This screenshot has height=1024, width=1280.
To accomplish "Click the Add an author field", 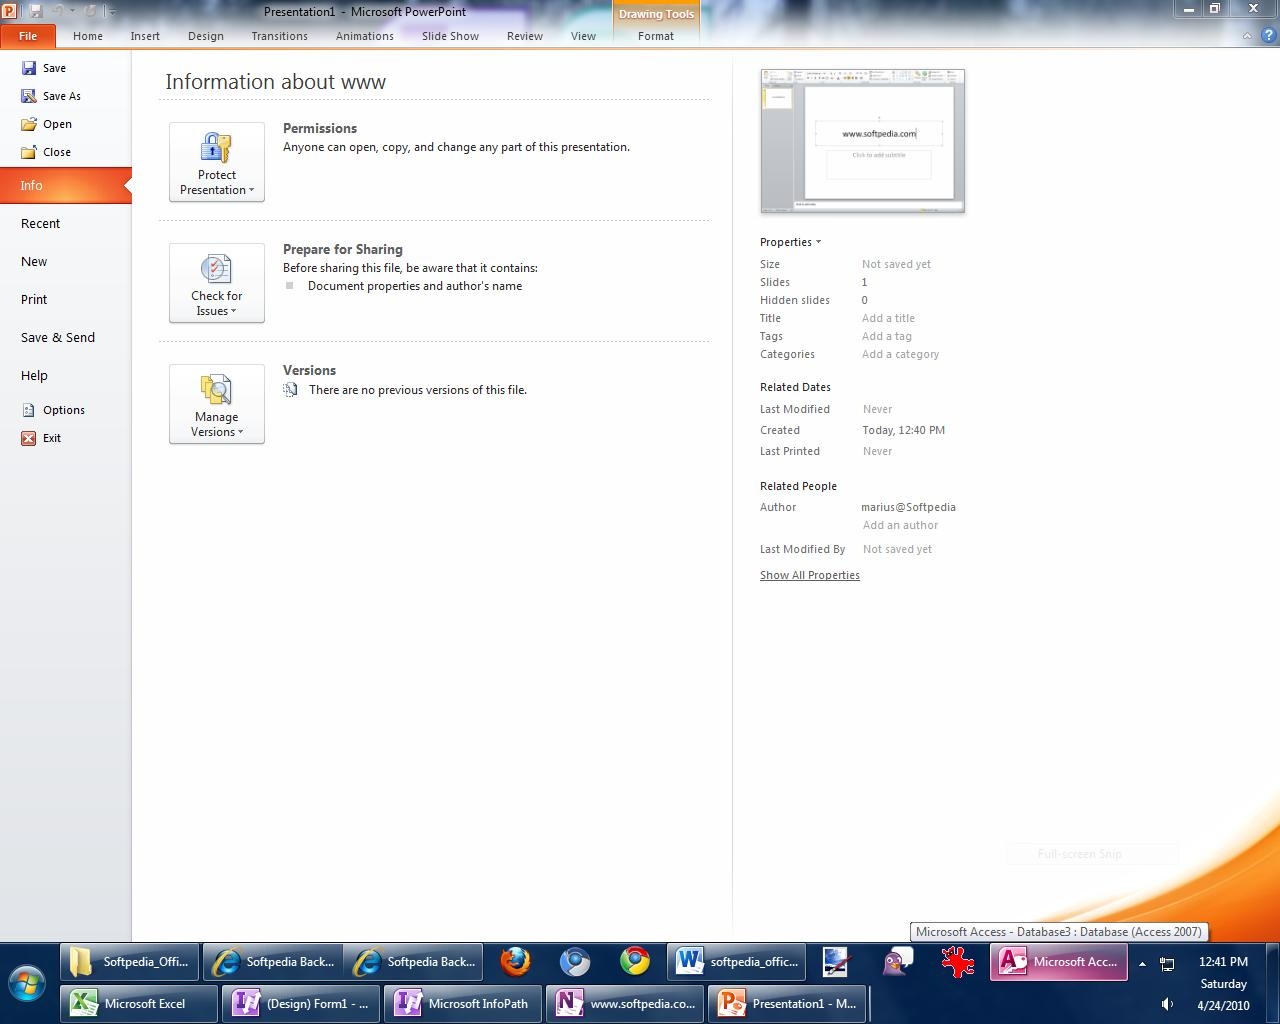I will (x=900, y=526).
